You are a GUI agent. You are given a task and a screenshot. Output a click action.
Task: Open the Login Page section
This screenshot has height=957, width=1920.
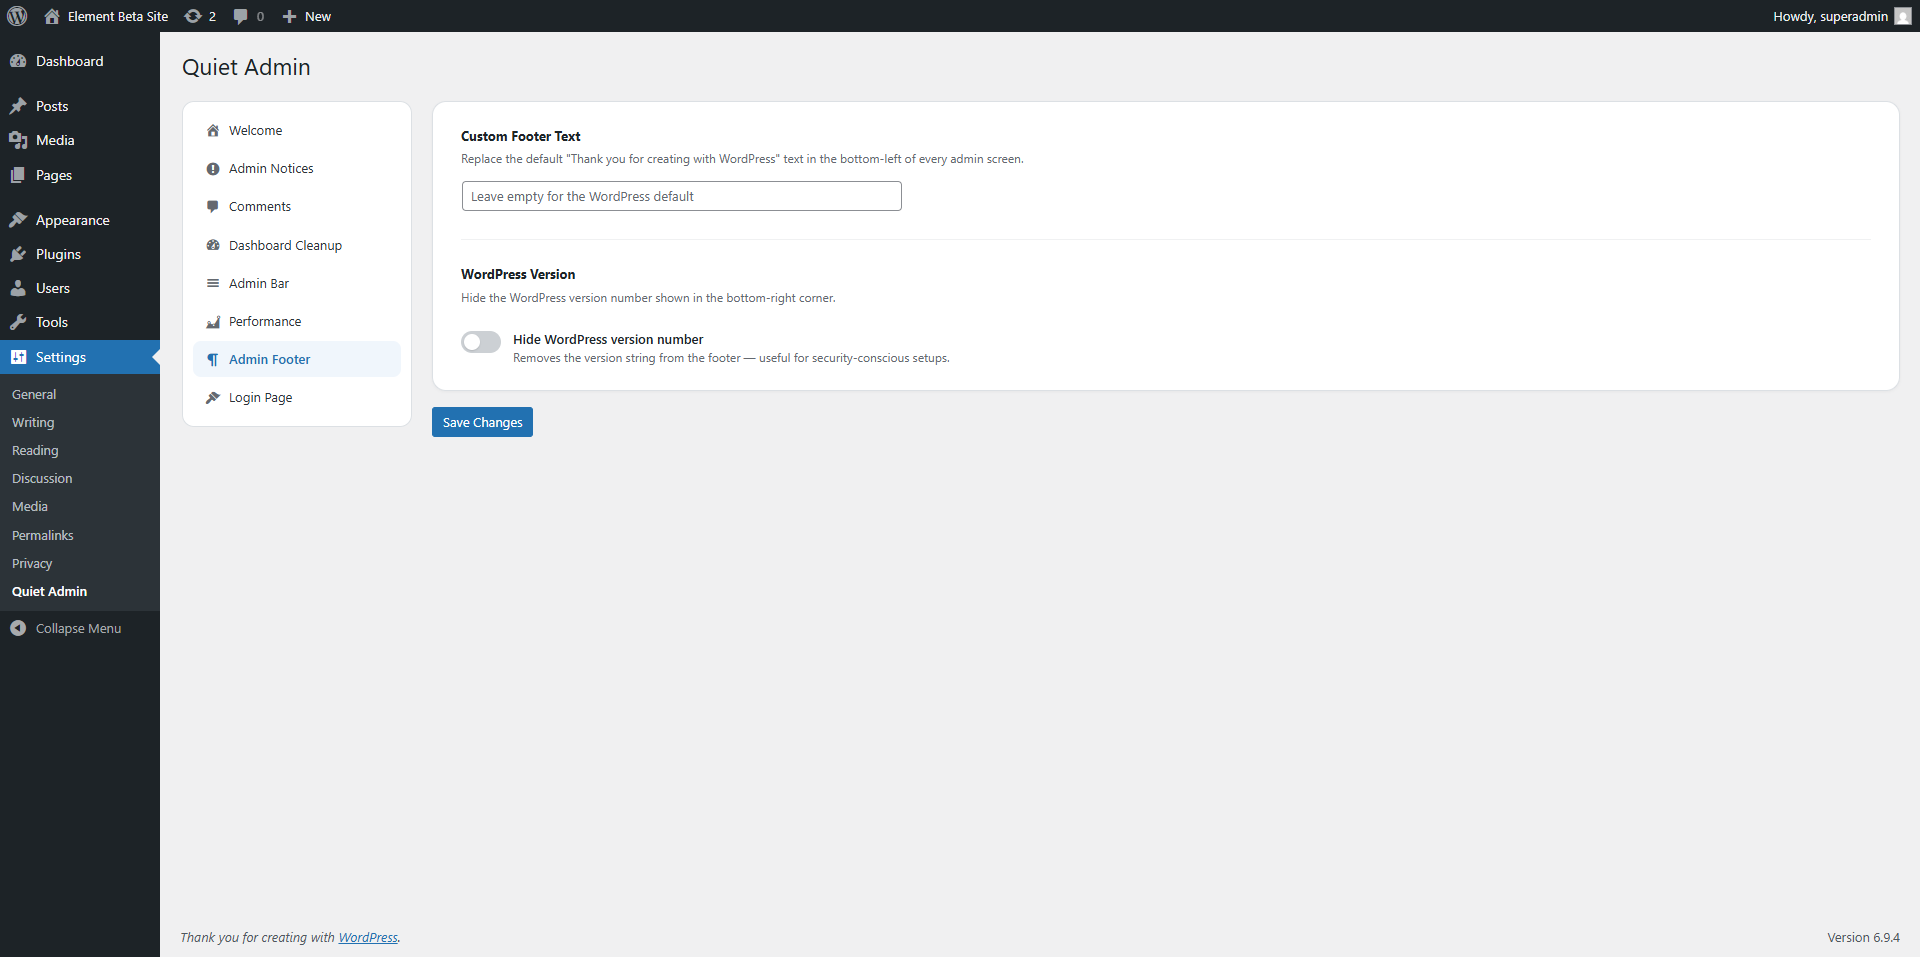[260, 397]
